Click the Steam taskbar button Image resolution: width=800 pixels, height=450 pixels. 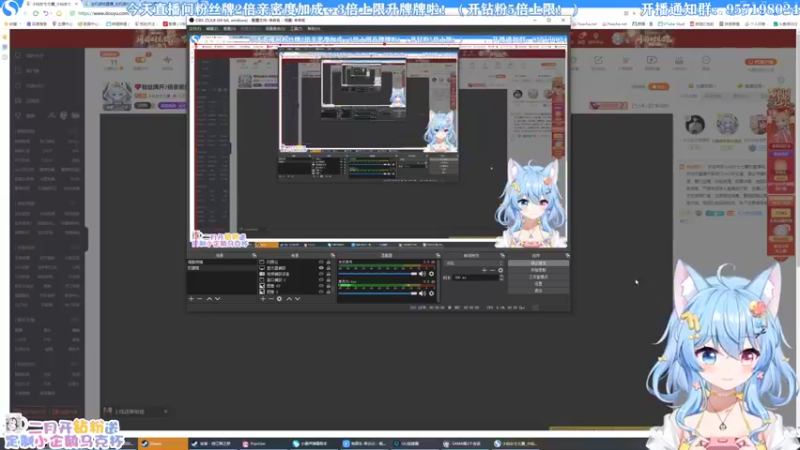coord(163,444)
